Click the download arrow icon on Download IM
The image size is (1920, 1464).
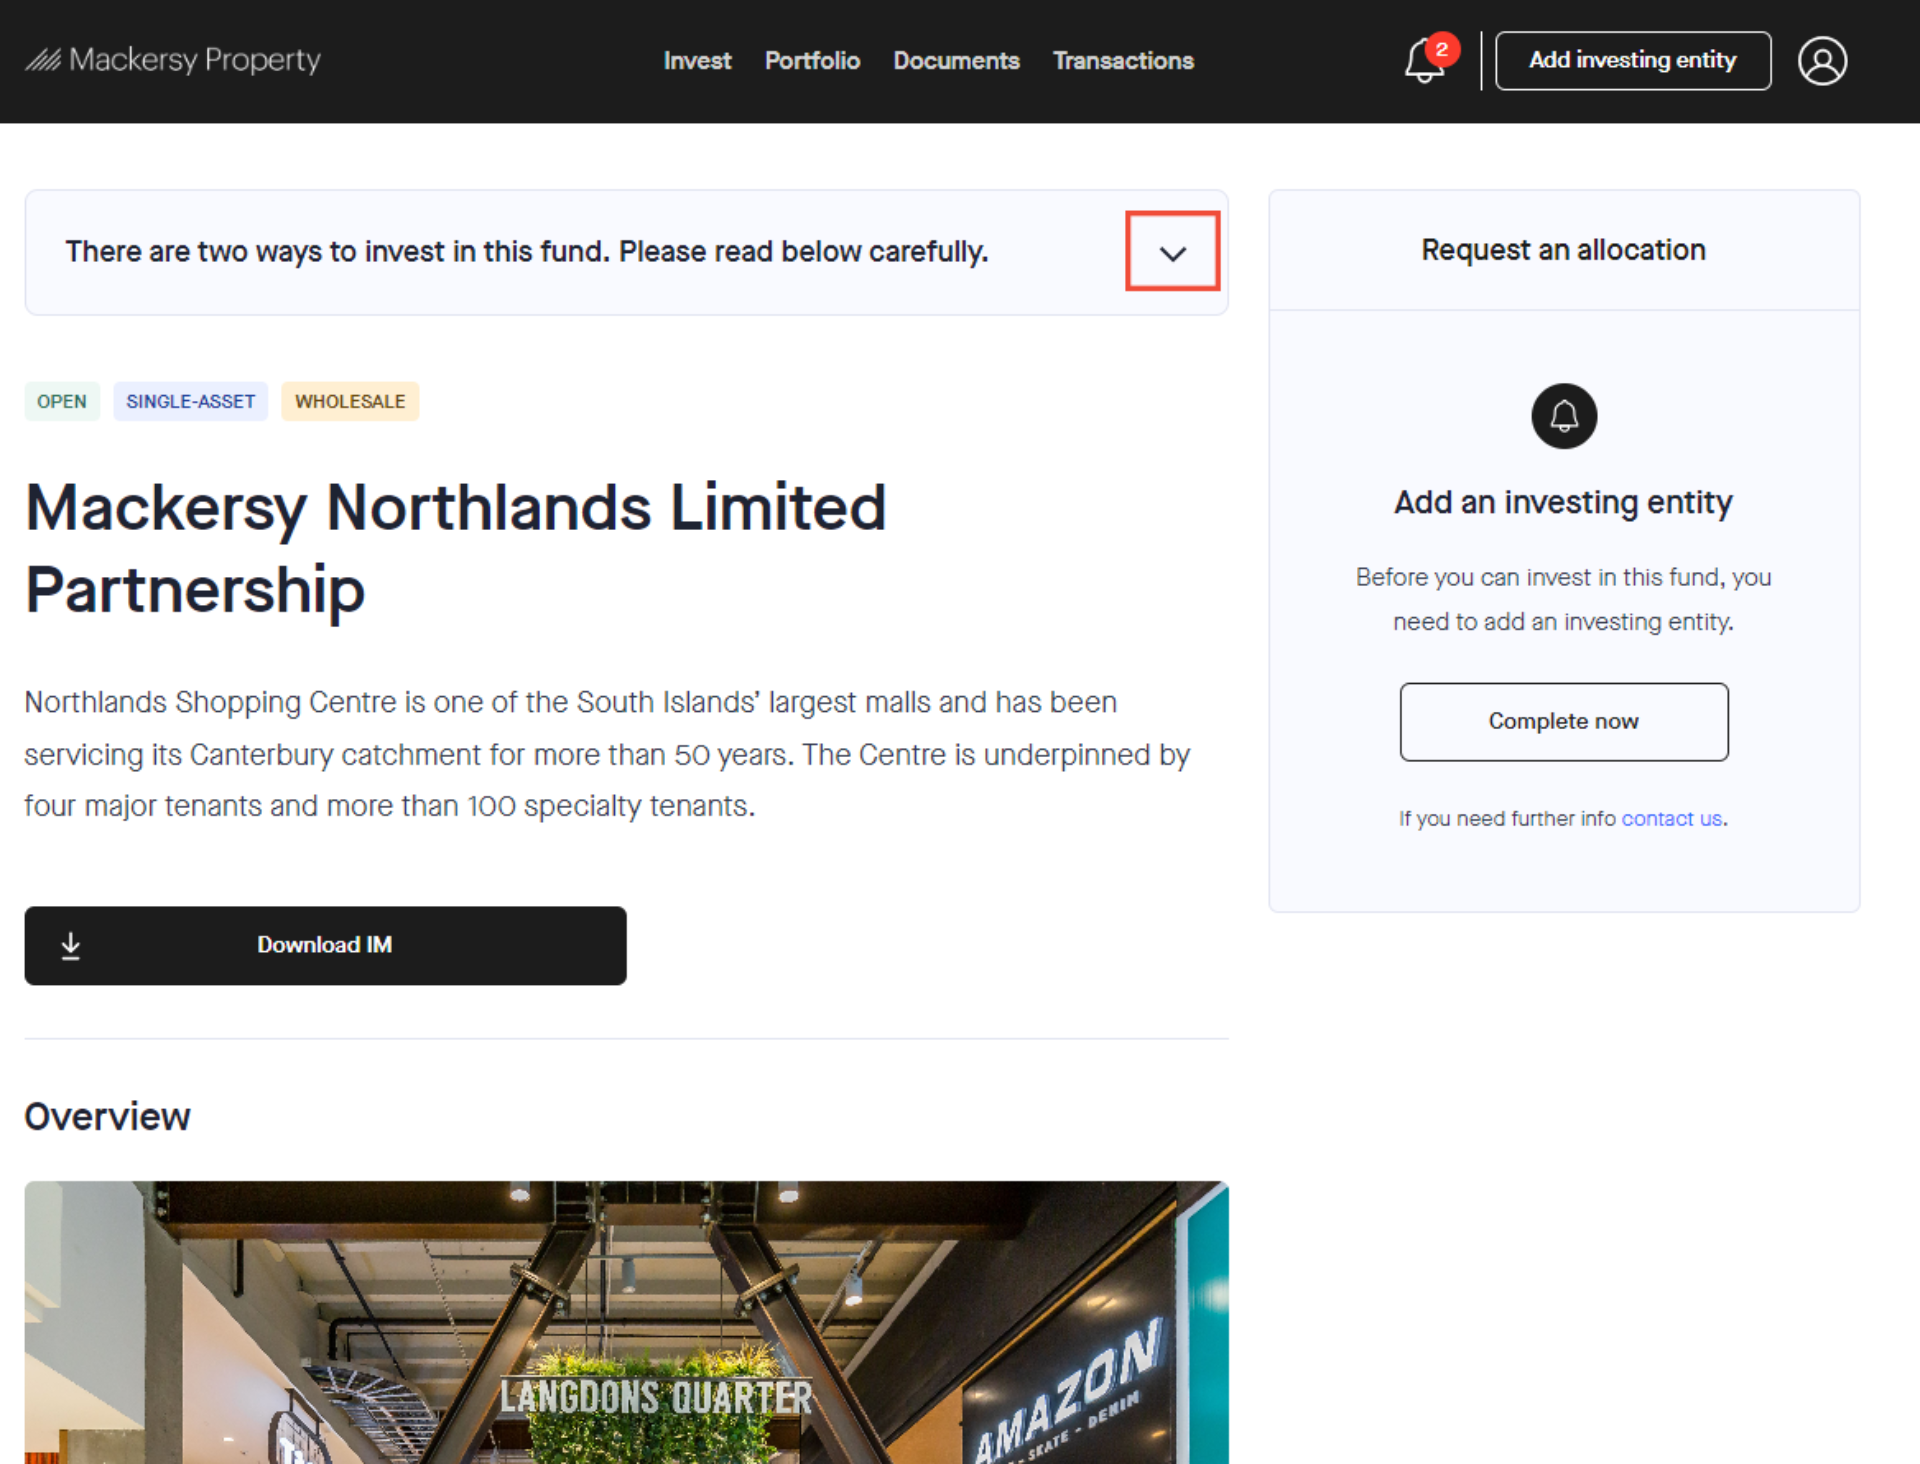pyautogui.click(x=72, y=944)
